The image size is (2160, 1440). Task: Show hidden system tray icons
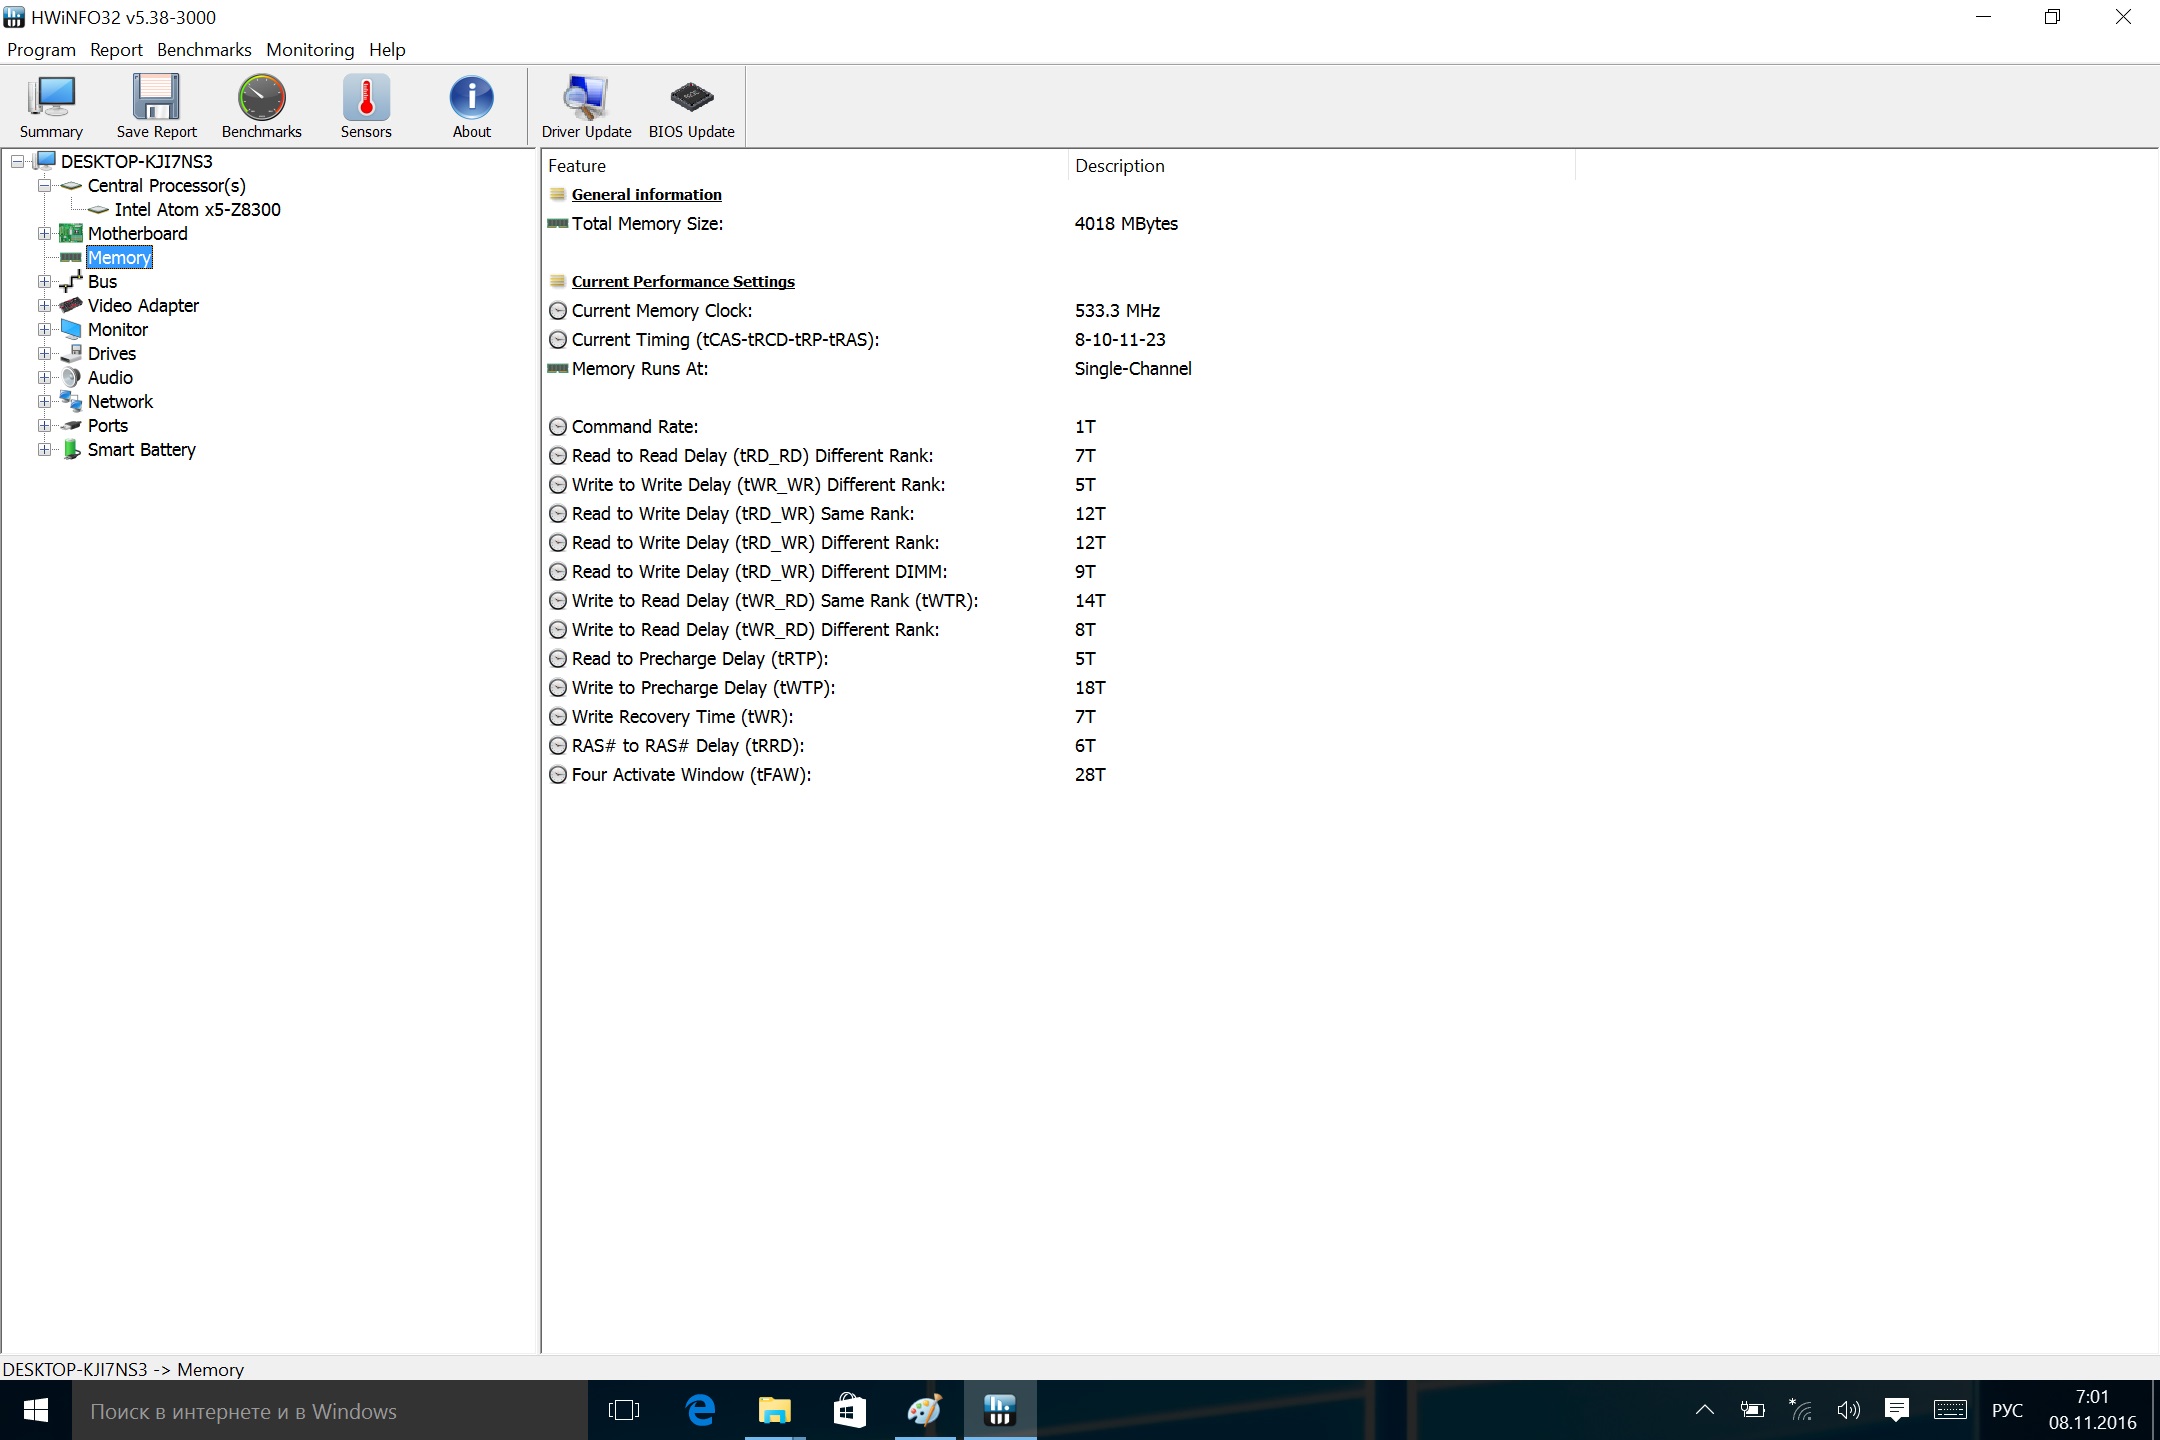tap(1705, 1410)
